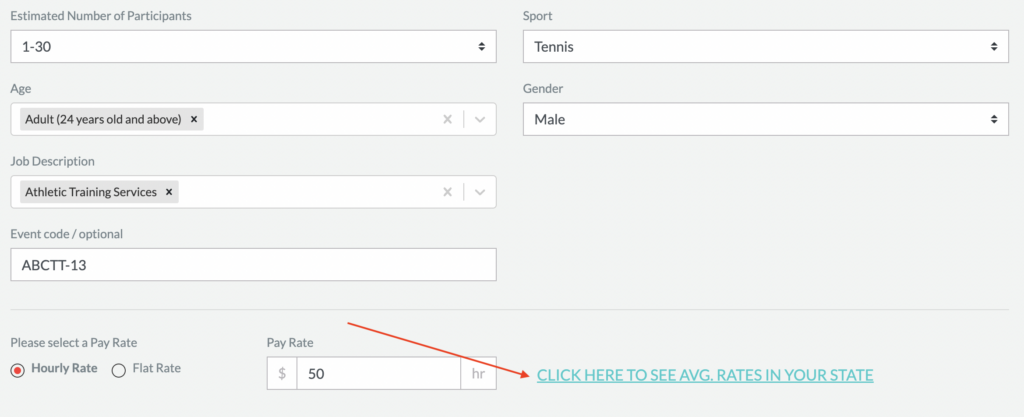Screen dimensions: 1024x417
Task: Open average rates in your state link
Action: pyautogui.click(x=705, y=375)
